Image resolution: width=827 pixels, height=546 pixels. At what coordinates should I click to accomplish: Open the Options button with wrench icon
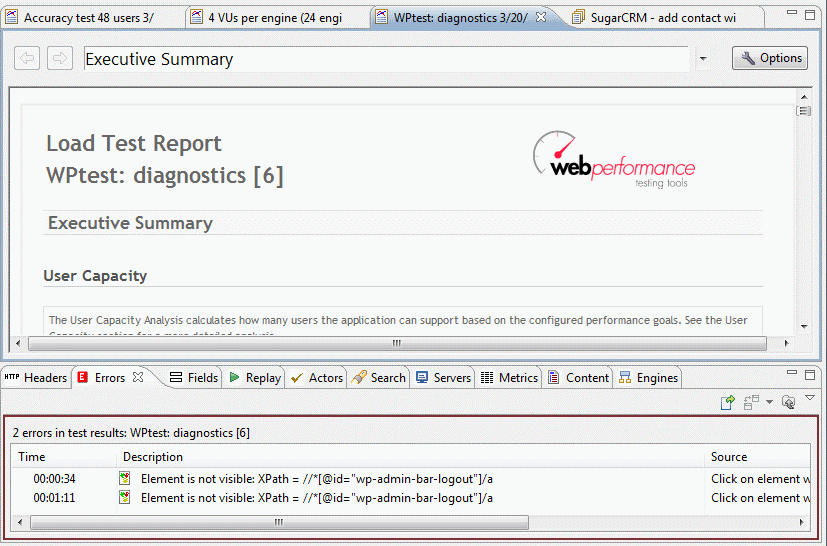(770, 58)
